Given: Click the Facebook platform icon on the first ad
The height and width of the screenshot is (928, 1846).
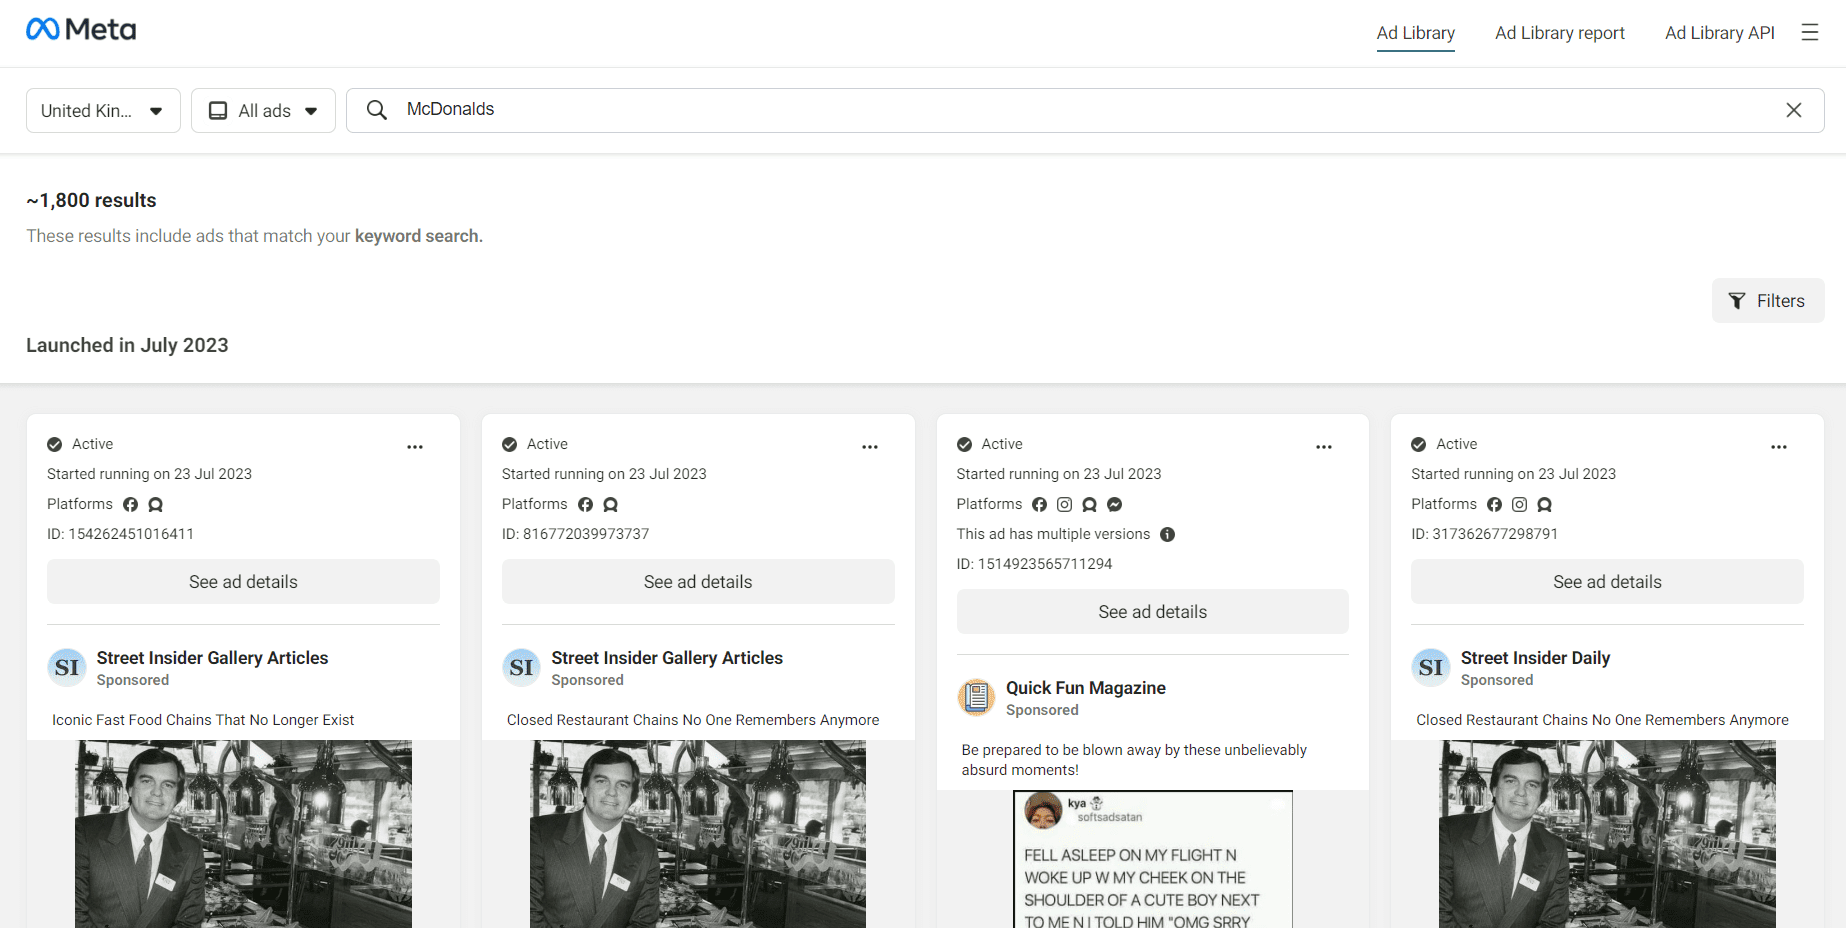Looking at the screenshot, I should click(x=130, y=504).
